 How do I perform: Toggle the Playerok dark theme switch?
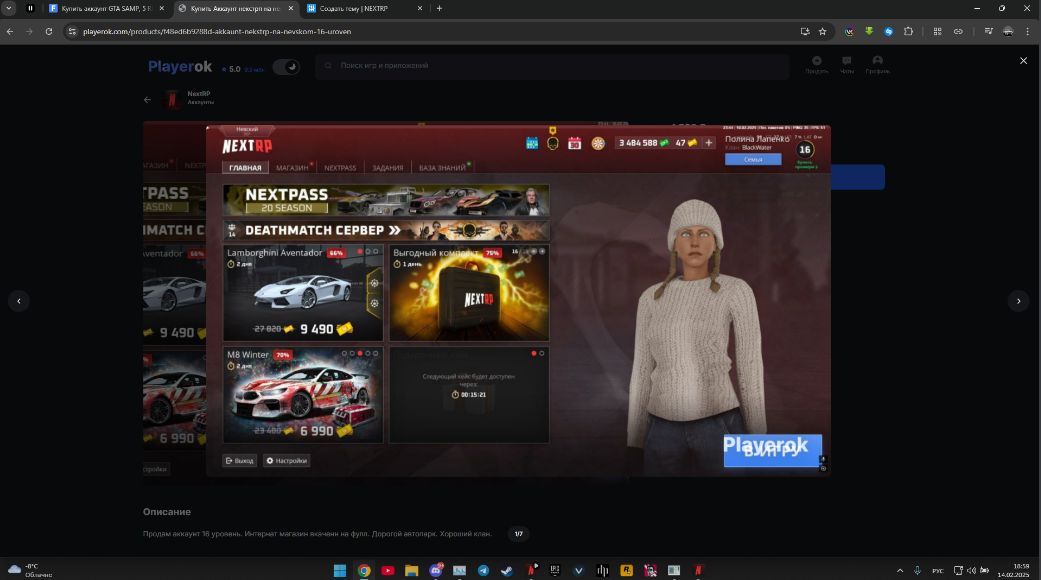tap(286, 67)
